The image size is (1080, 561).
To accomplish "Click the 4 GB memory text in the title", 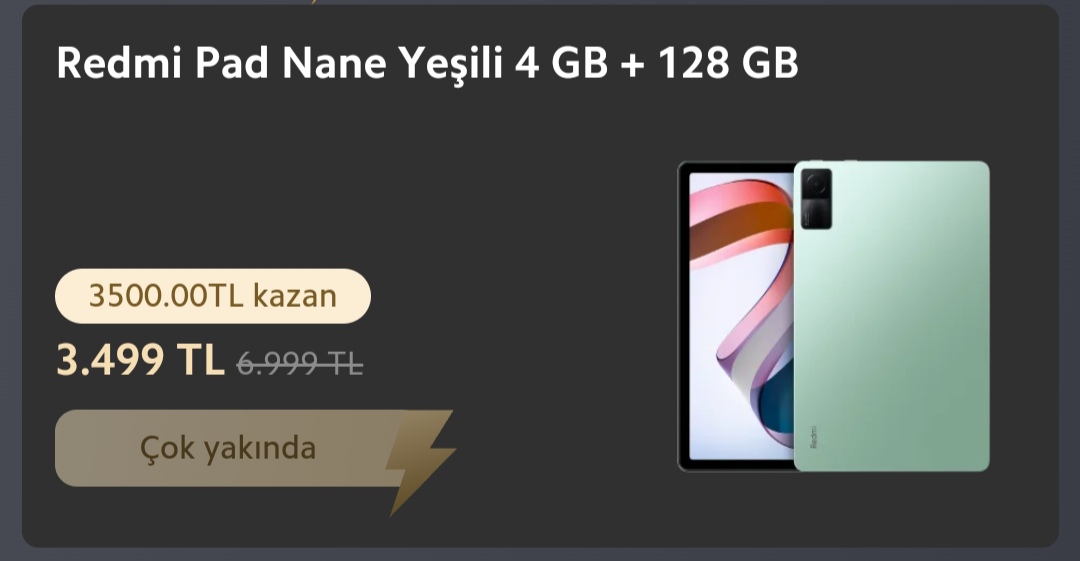I will pos(564,63).
